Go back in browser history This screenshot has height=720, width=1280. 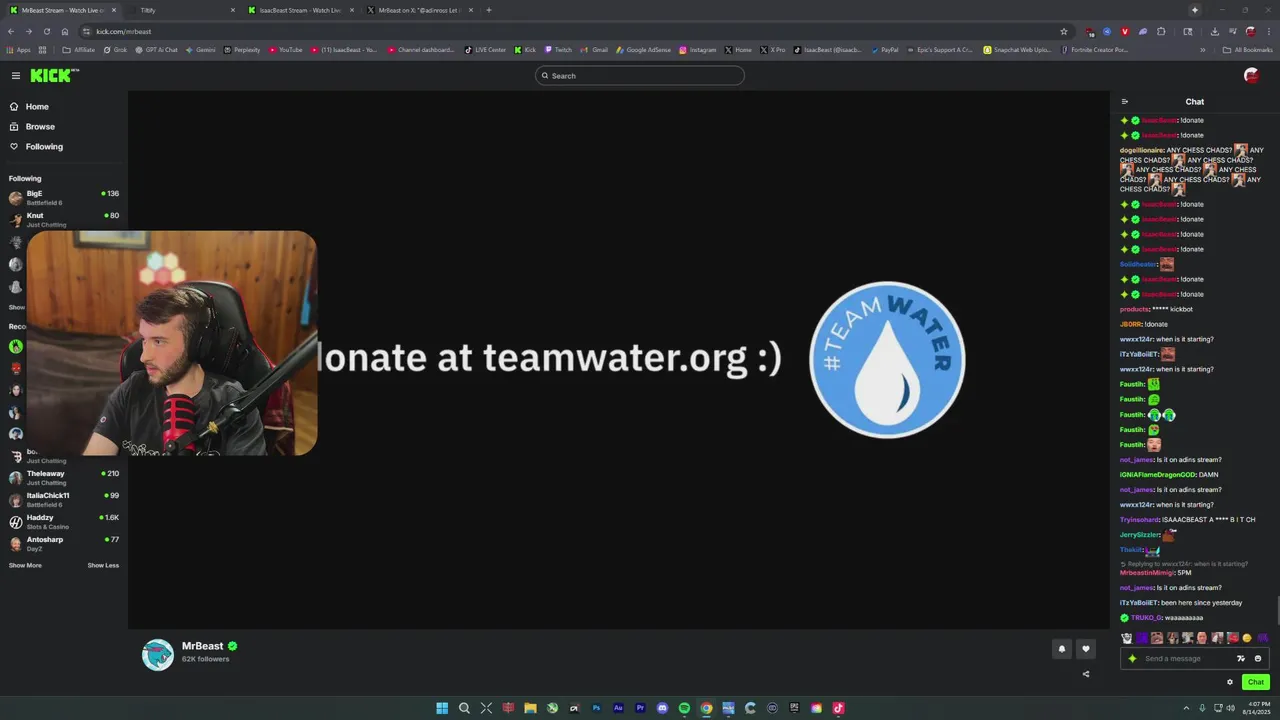11,31
